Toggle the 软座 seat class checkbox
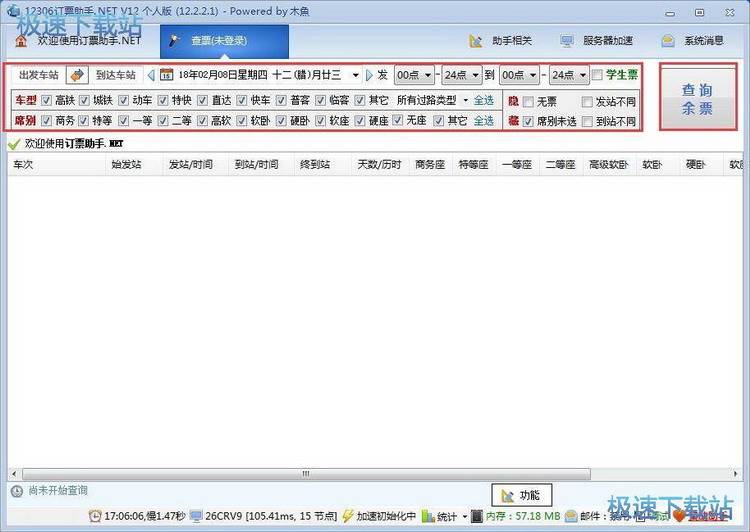Screen dimensions: 750x532 (x=320, y=121)
